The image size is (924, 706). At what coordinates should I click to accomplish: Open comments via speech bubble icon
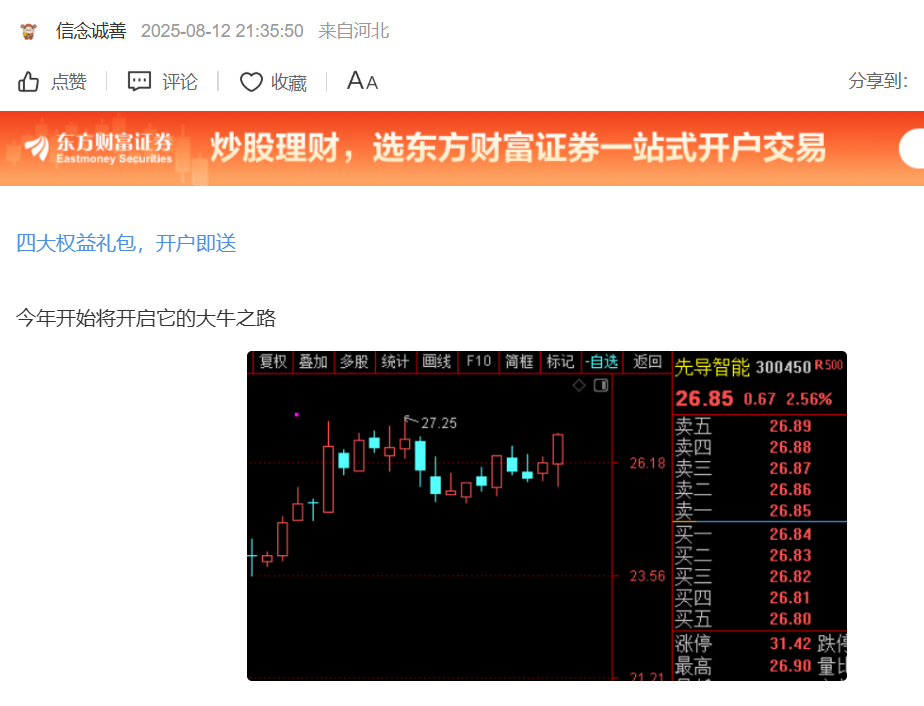[x=140, y=81]
